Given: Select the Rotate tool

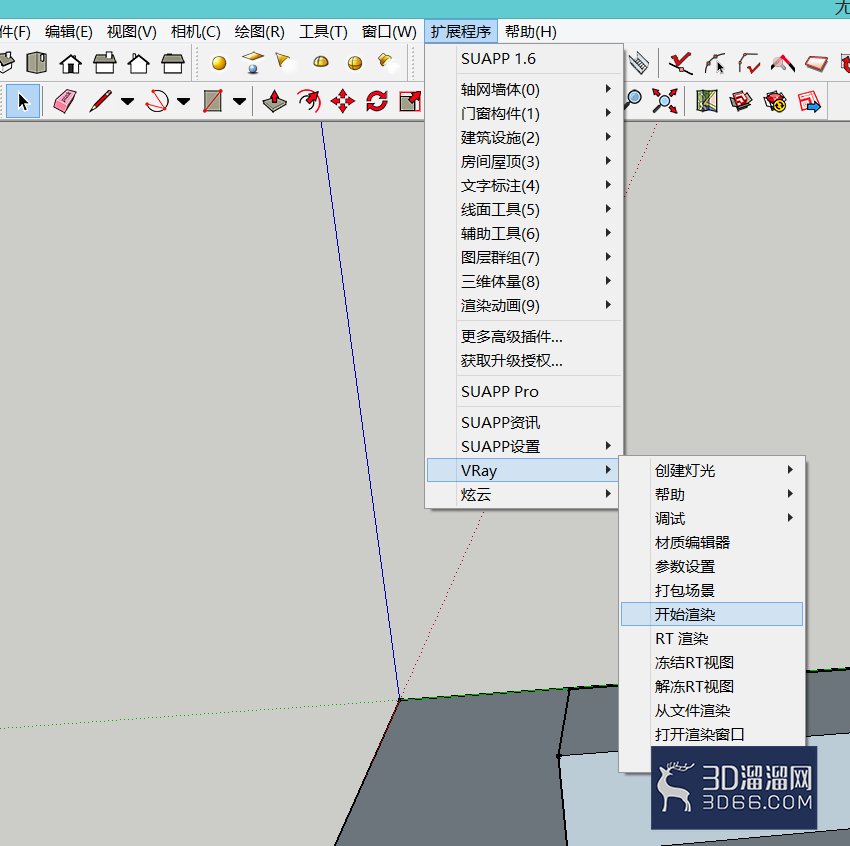Looking at the screenshot, I should coord(377,101).
